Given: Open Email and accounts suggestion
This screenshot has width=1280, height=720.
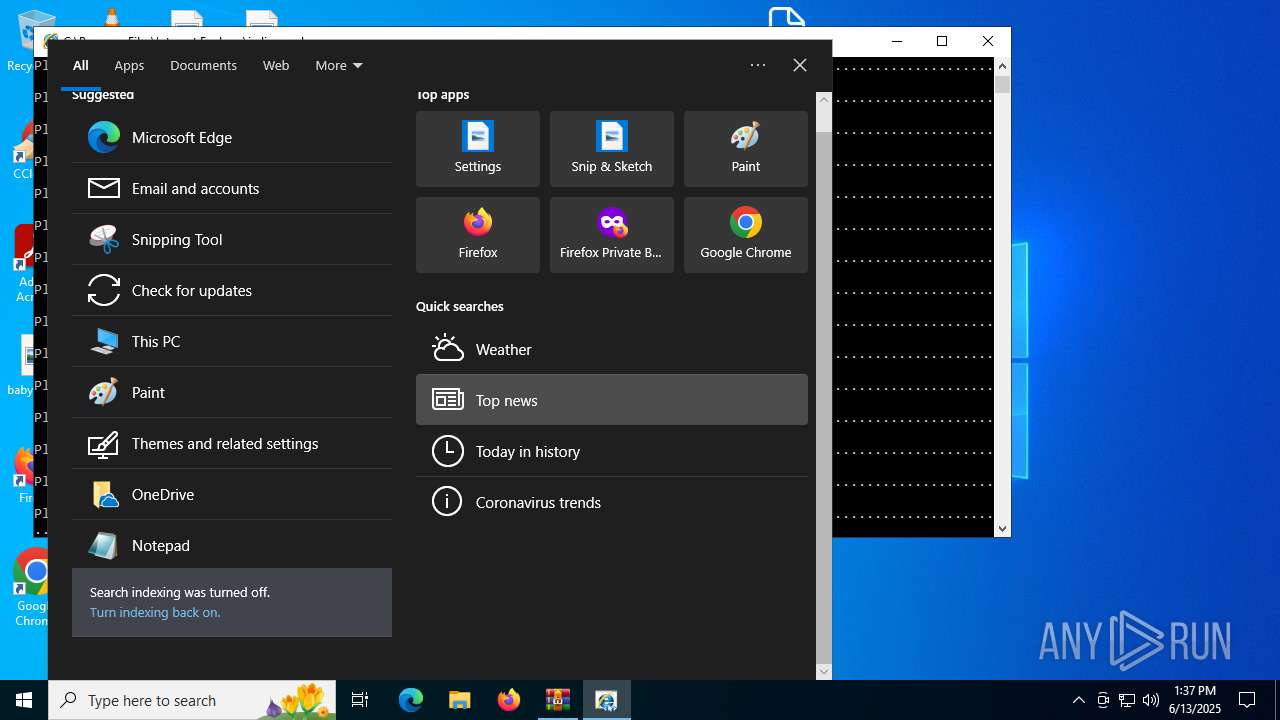Looking at the screenshot, I should click(x=232, y=188).
